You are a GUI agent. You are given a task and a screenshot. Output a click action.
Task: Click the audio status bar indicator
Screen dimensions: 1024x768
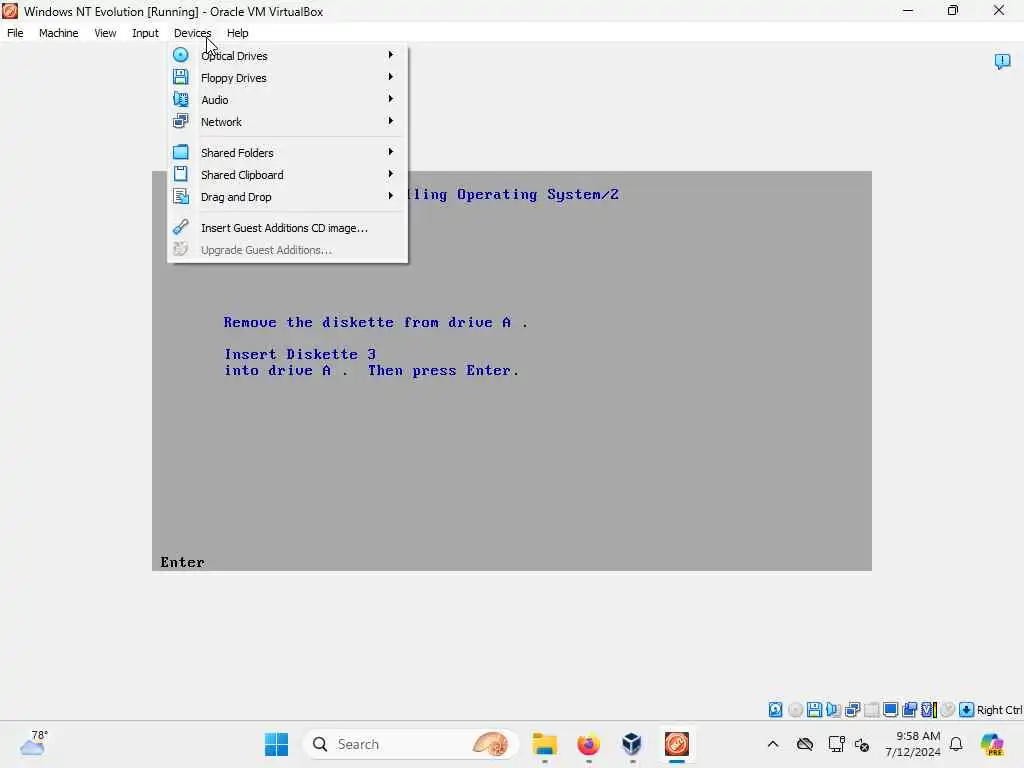[833, 710]
